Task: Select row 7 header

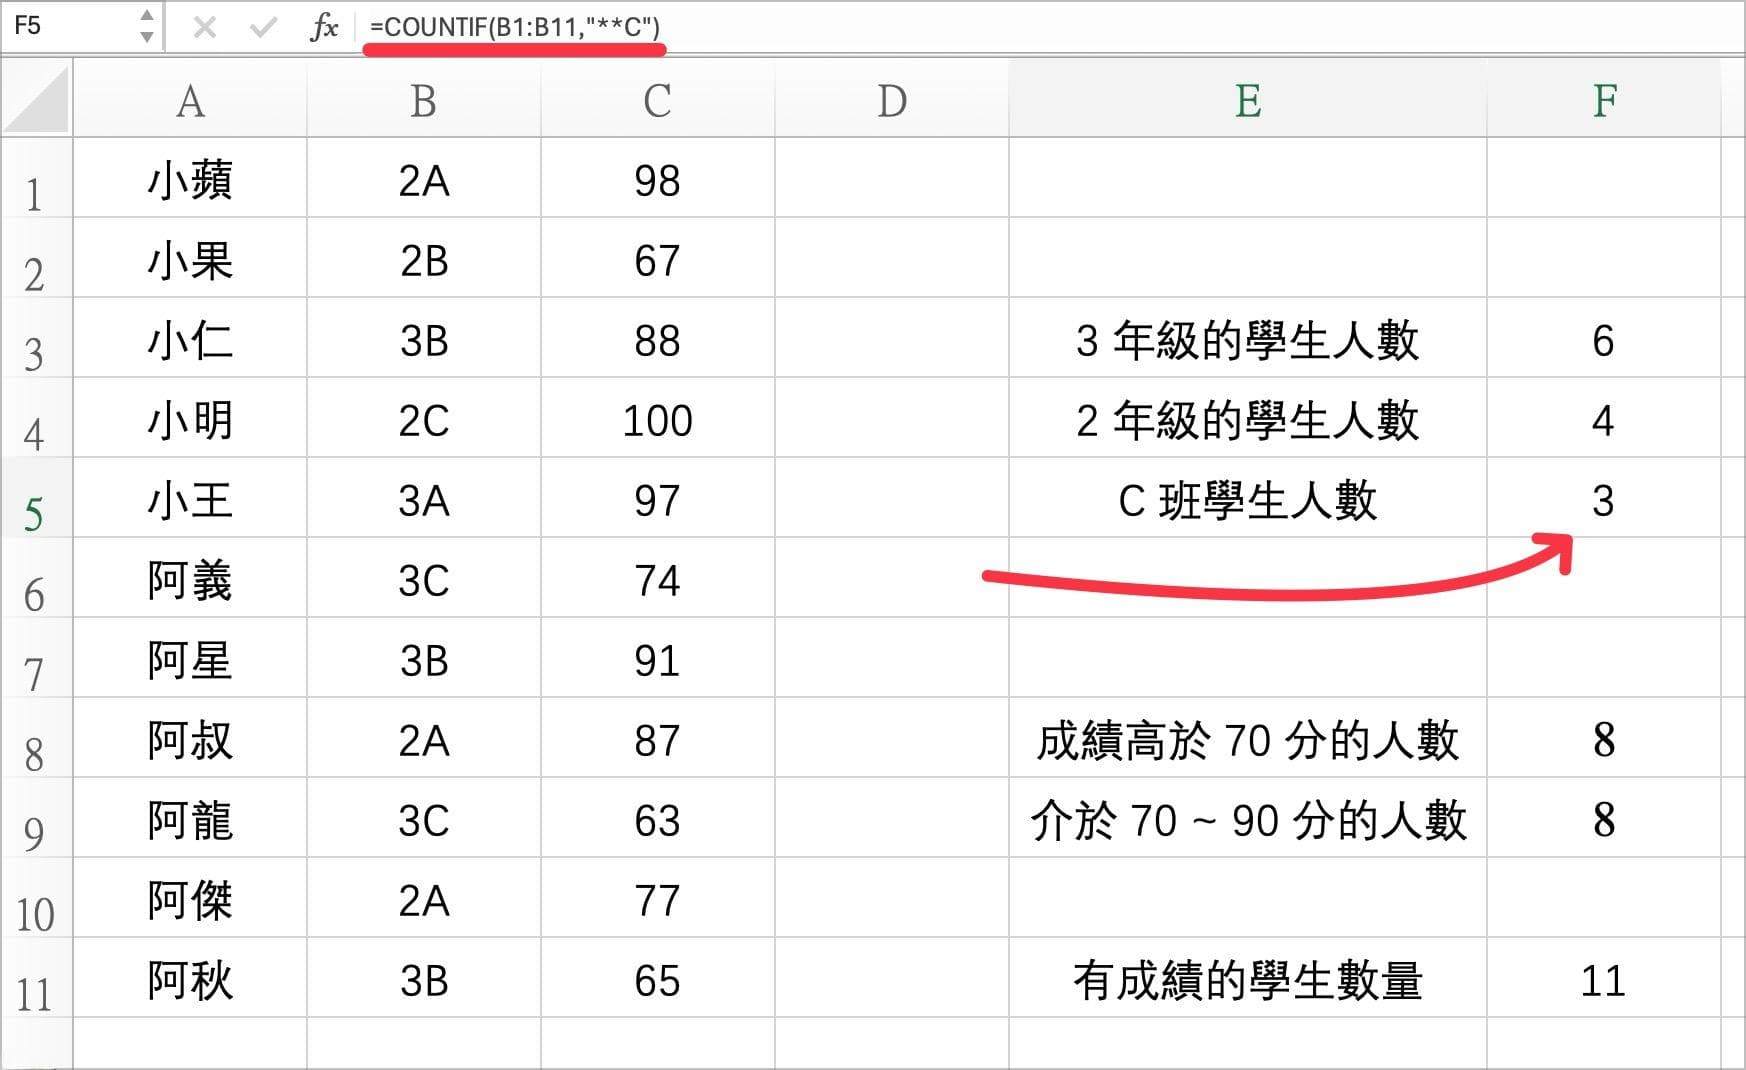Action: [x=36, y=658]
